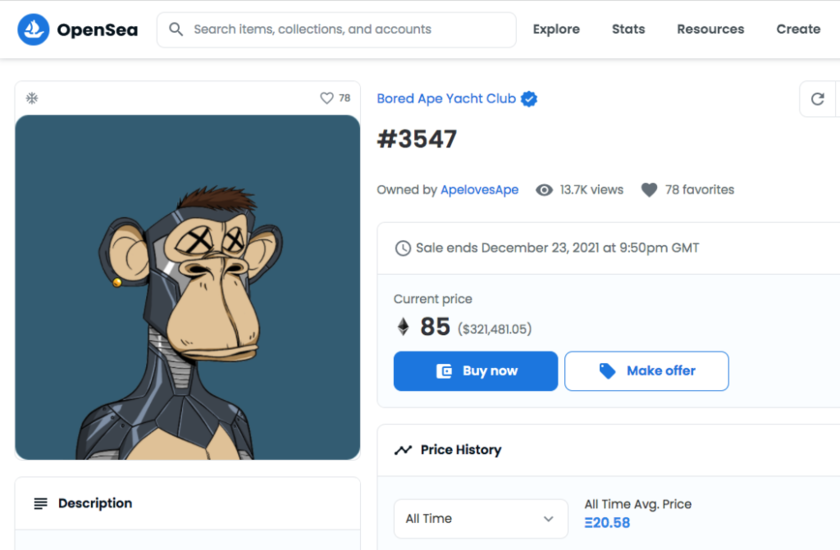This screenshot has height=550, width=840.
Task: Click the snowflake icon above the artwork
Action: tap(32, 98)
